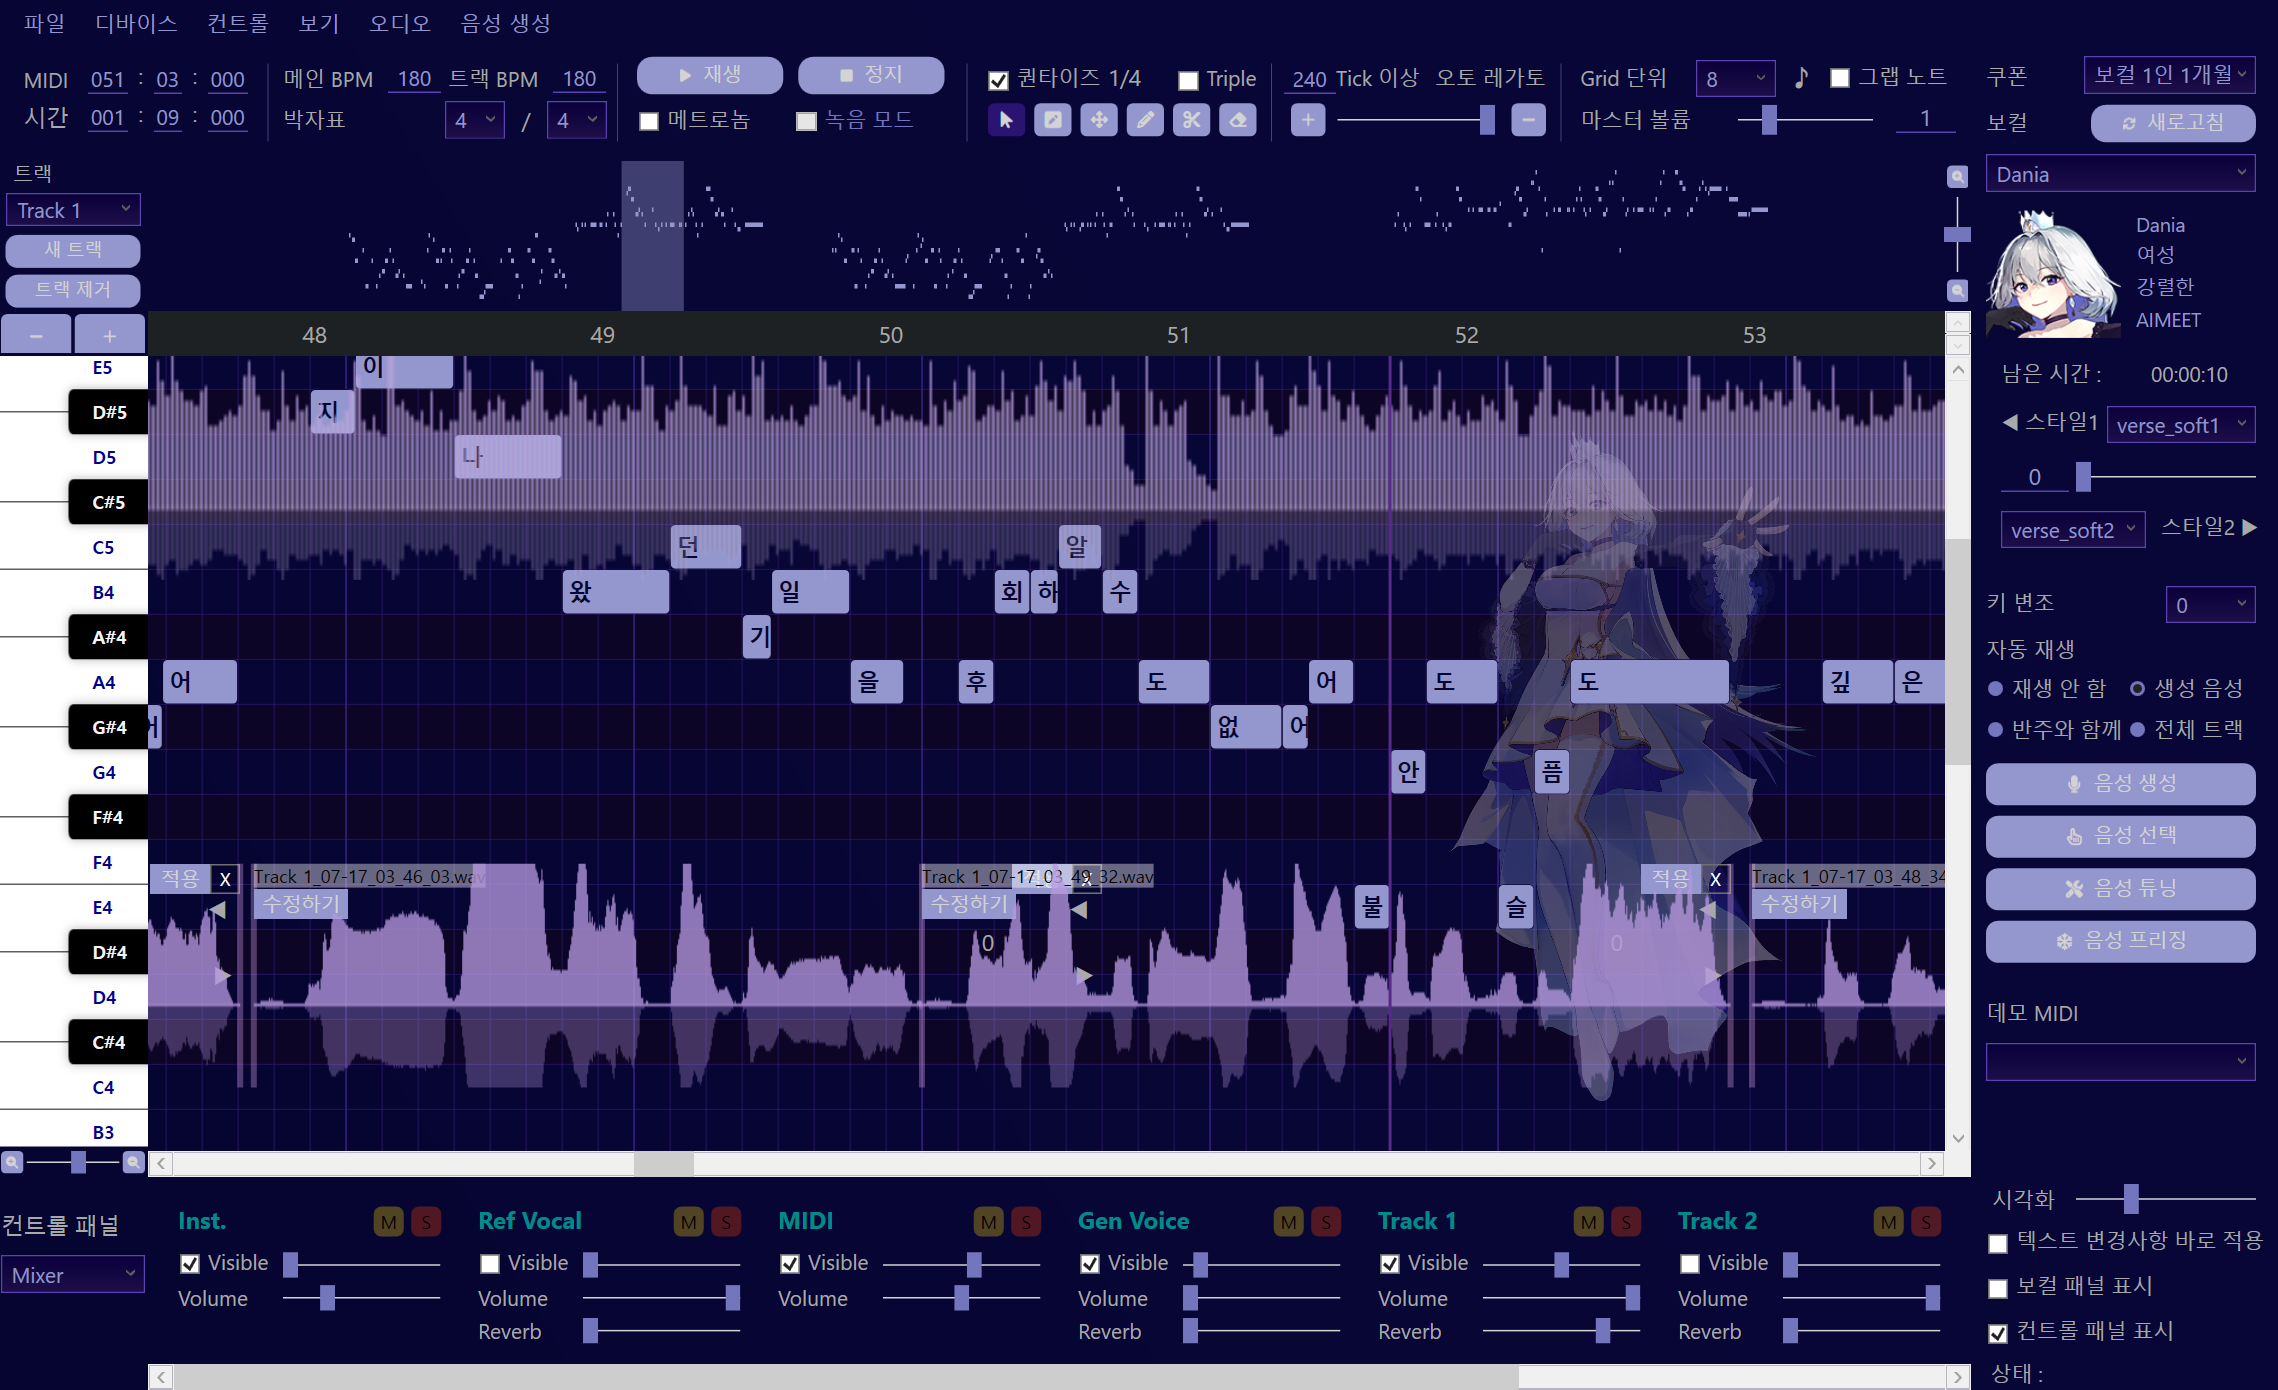Select the eraser tool
Screen dimensions: 2278x1390
(x=1238, y=120)
